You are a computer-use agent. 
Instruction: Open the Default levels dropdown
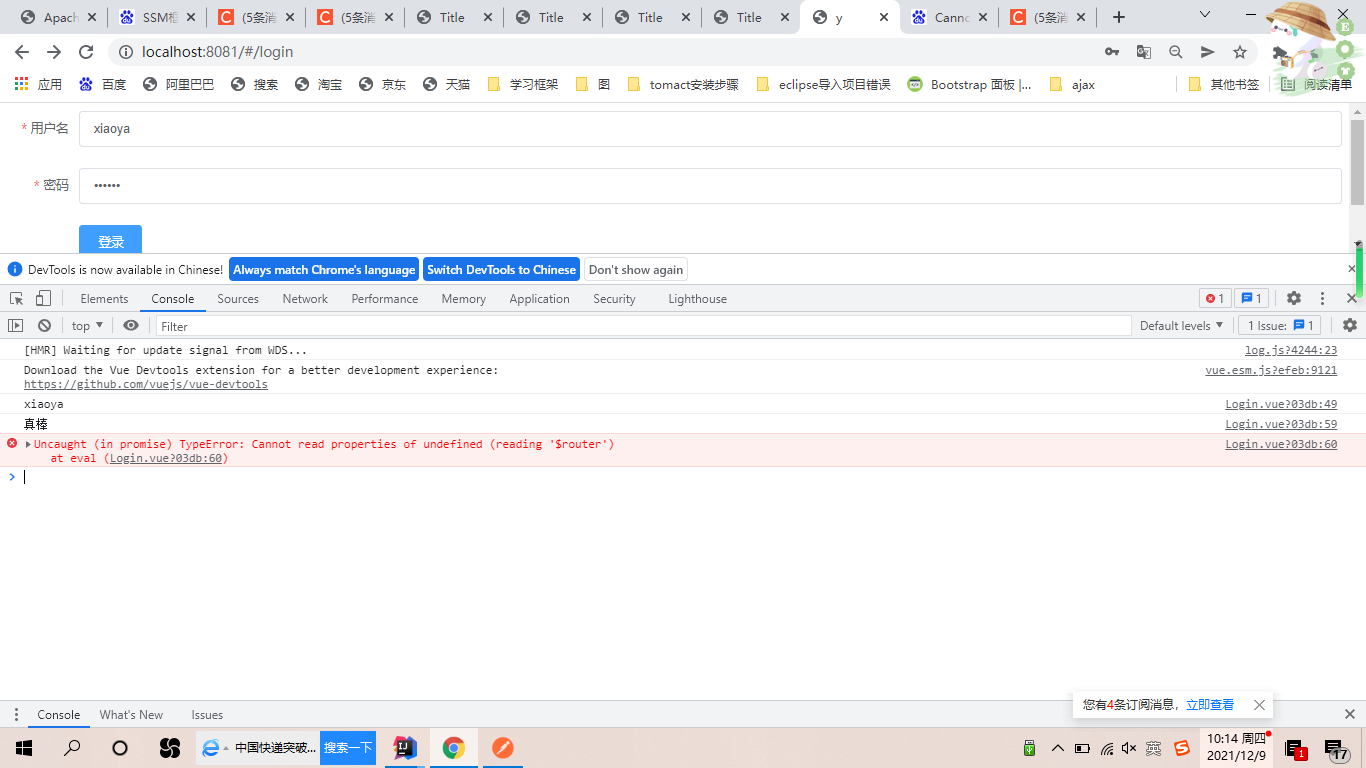1182,325
